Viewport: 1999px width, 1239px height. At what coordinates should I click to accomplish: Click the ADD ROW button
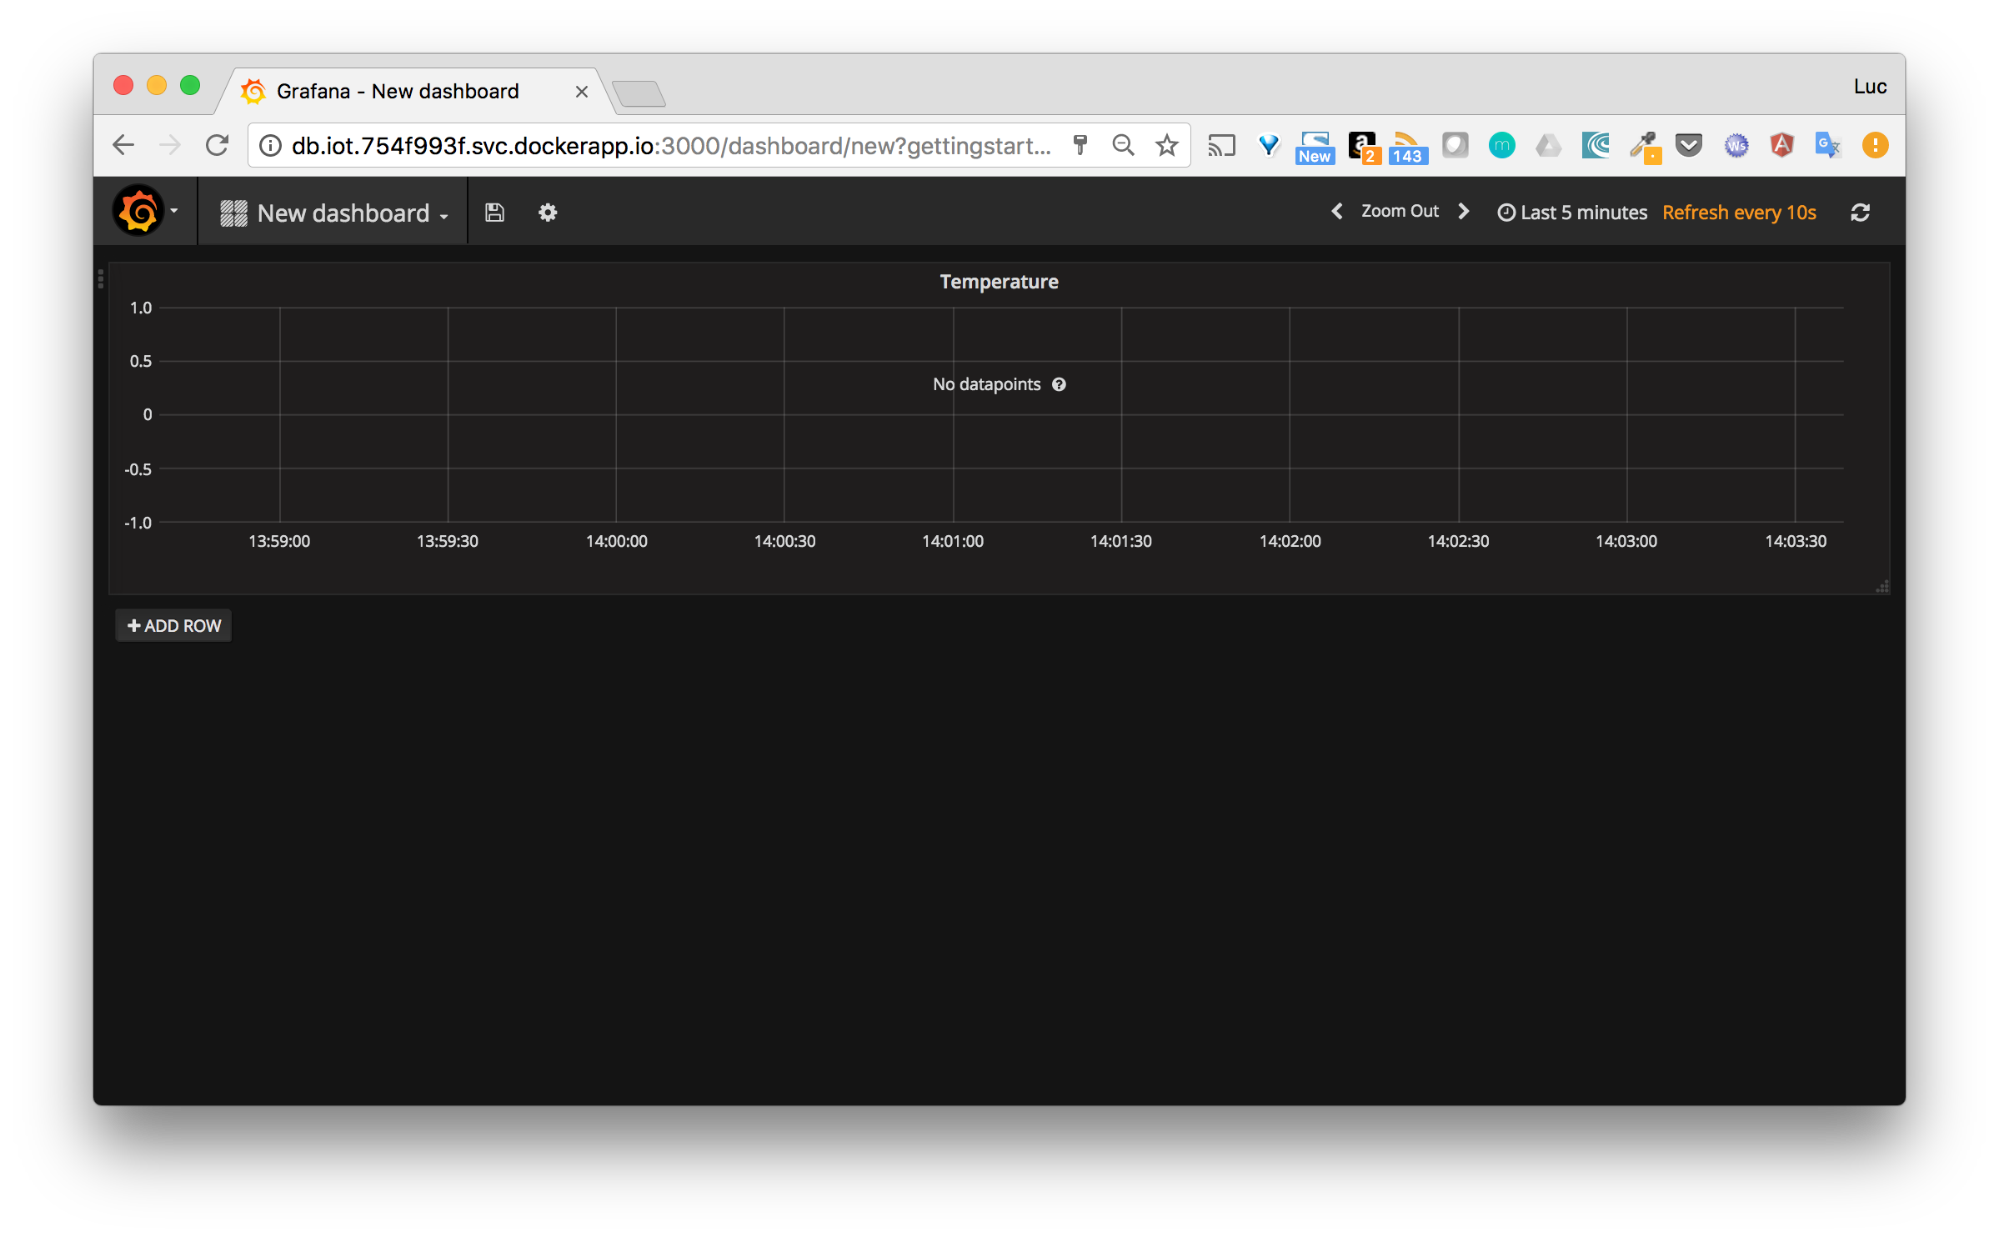pyautogui.click(x=172, y=625)
